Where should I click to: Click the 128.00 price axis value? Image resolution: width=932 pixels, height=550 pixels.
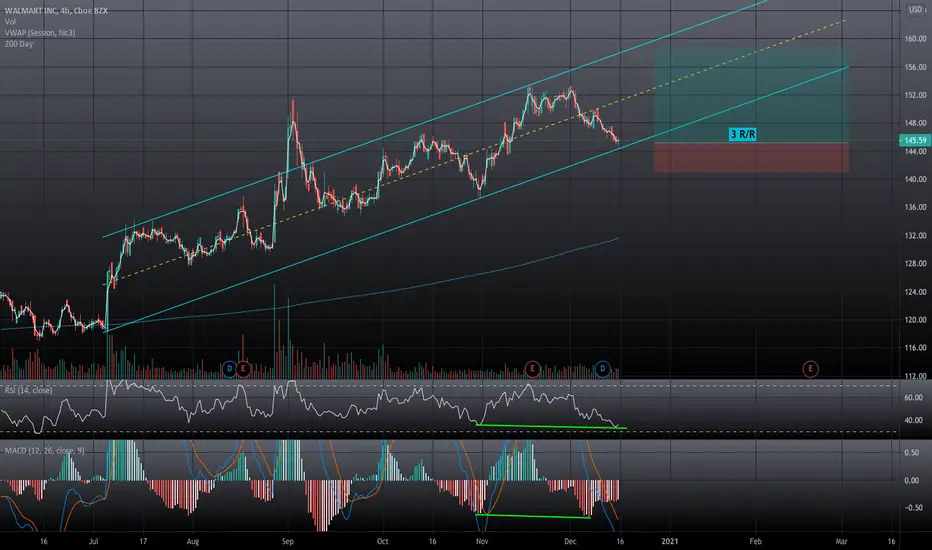pos(915,263)
